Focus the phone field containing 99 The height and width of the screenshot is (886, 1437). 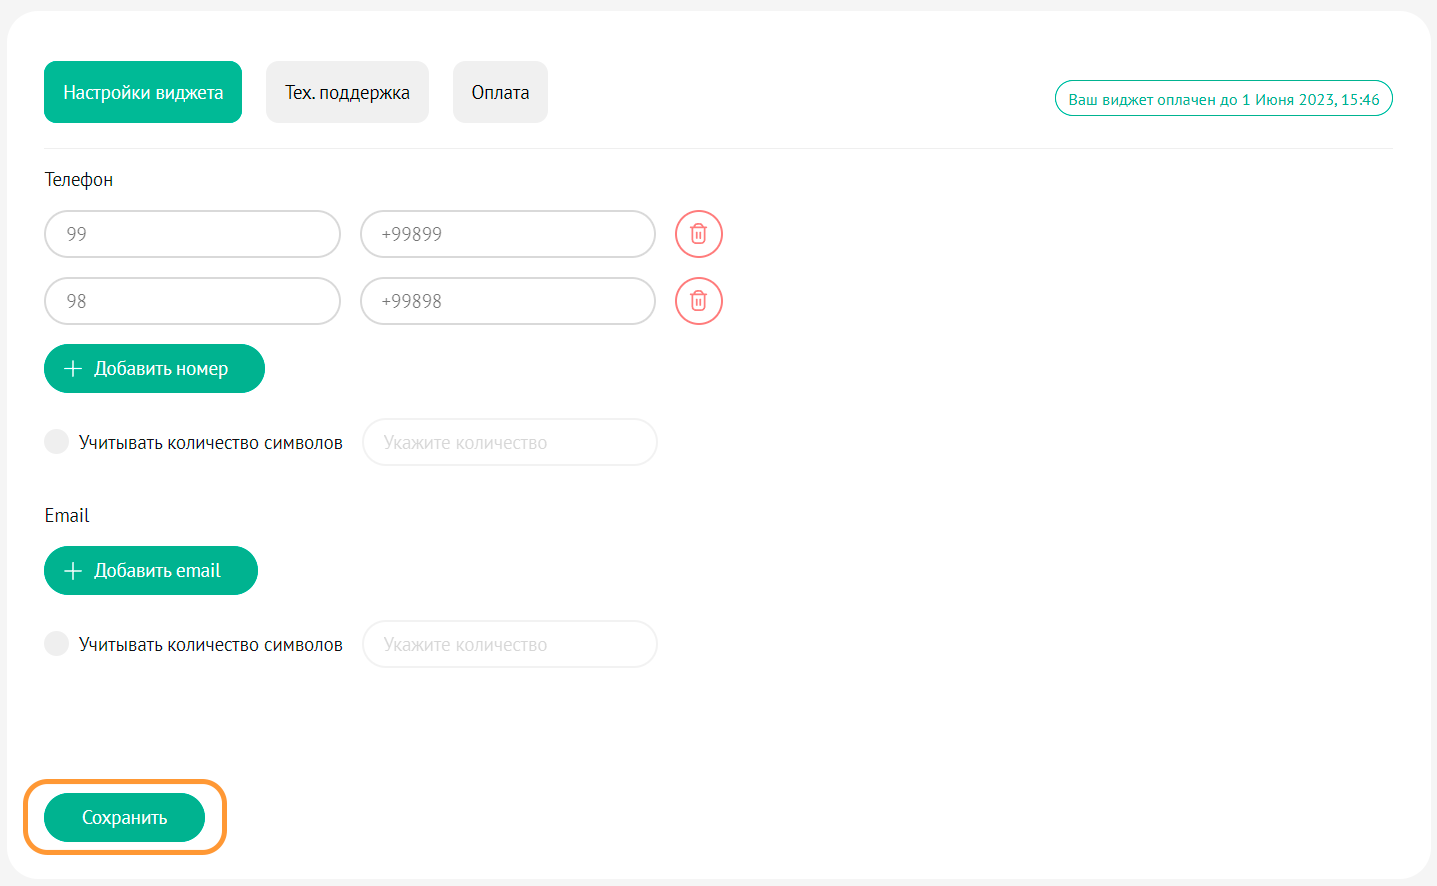pyautogui.click(x=192, y=234)
